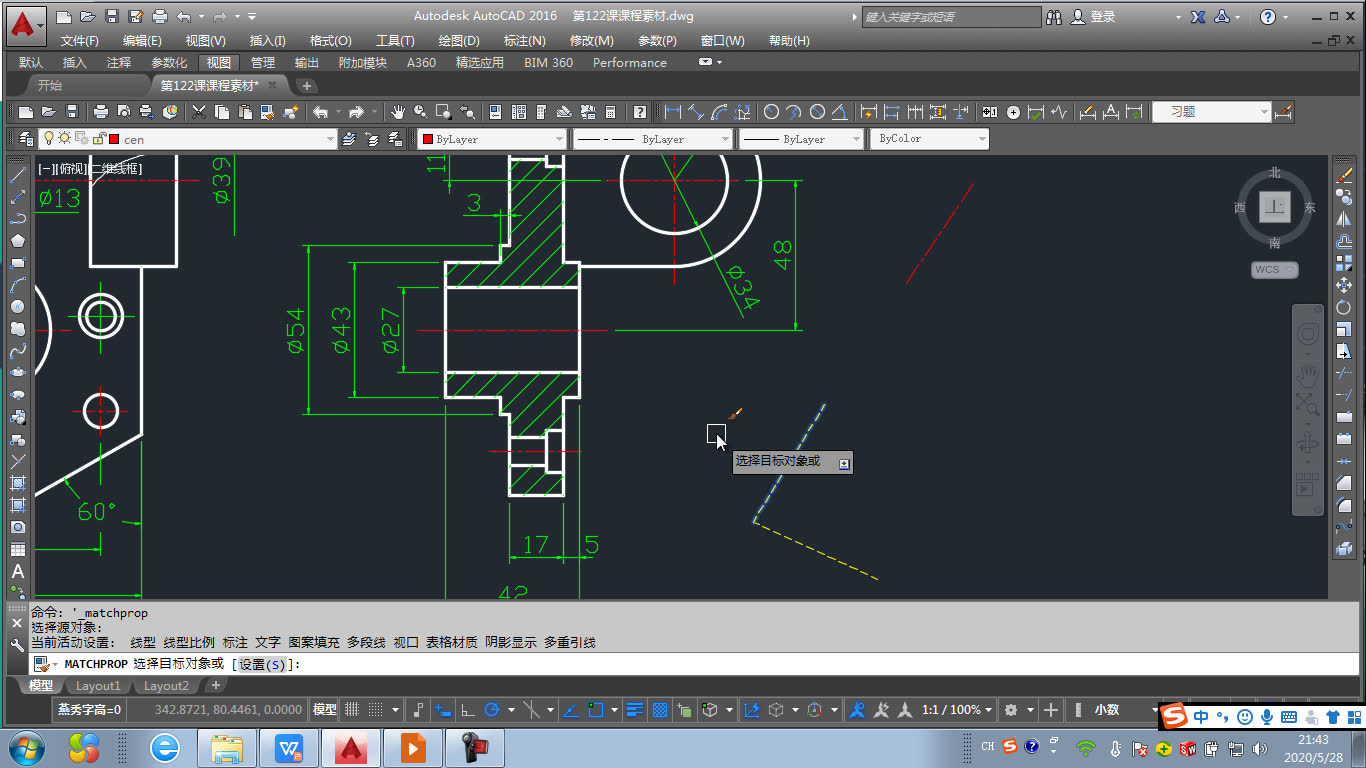Toggle object snap in status bar
Screen dimensions: 1366x768
point(596,710)
